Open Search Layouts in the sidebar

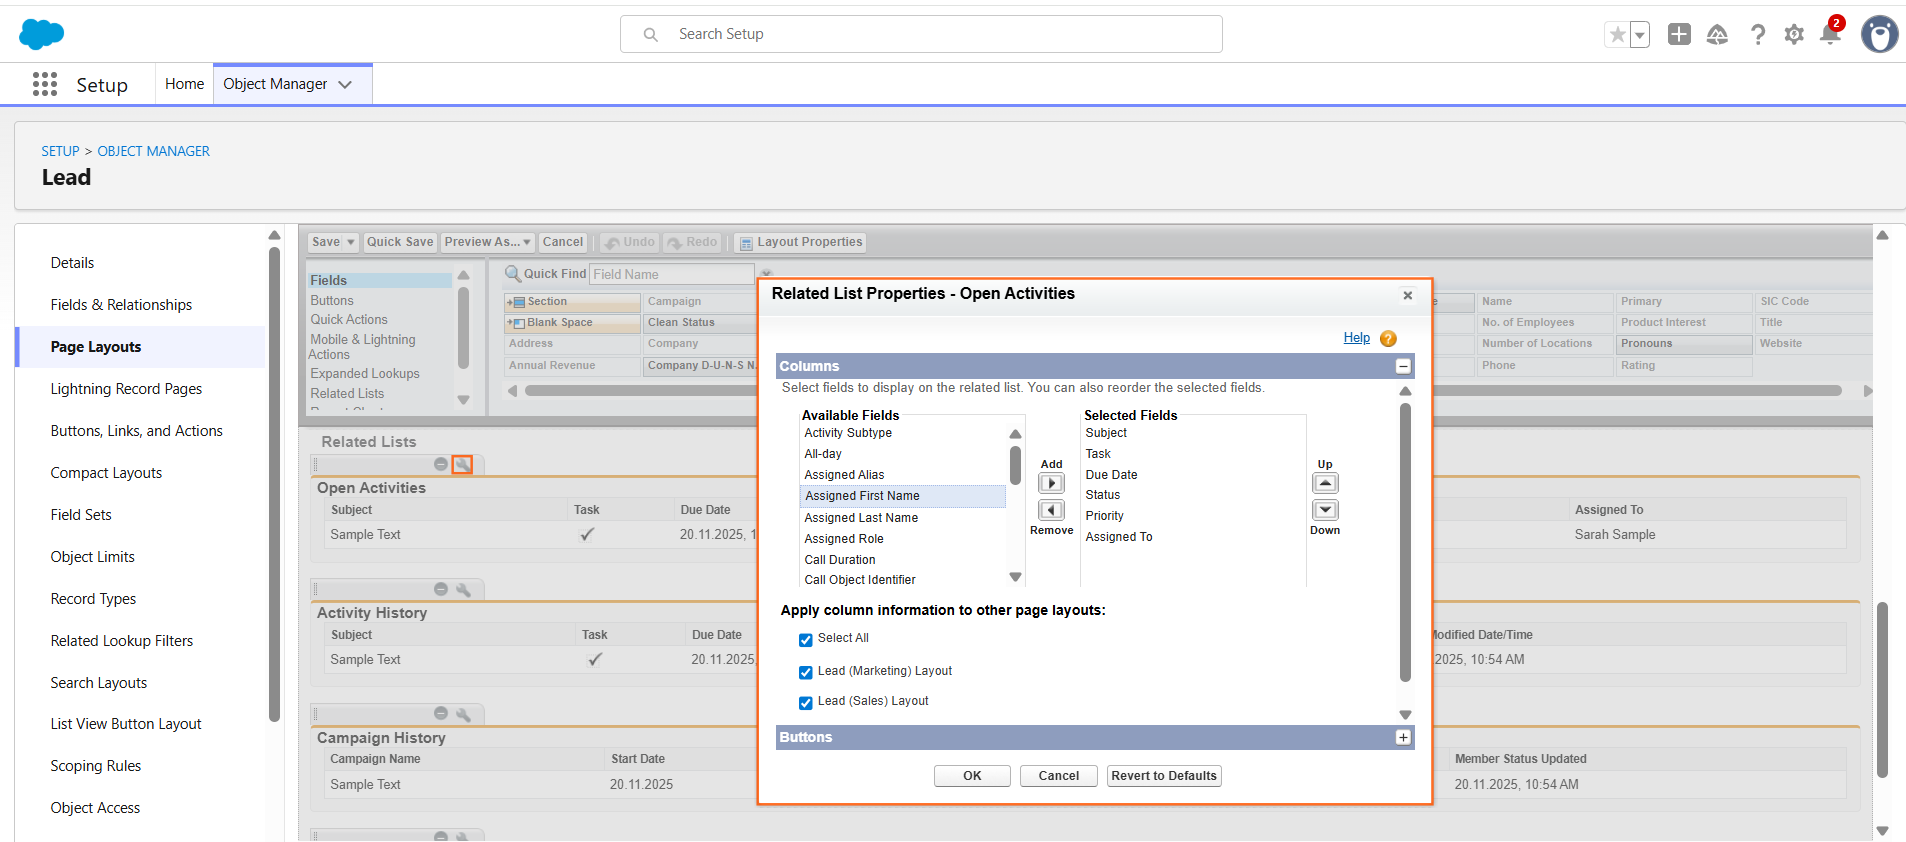(x=99, y=683)
